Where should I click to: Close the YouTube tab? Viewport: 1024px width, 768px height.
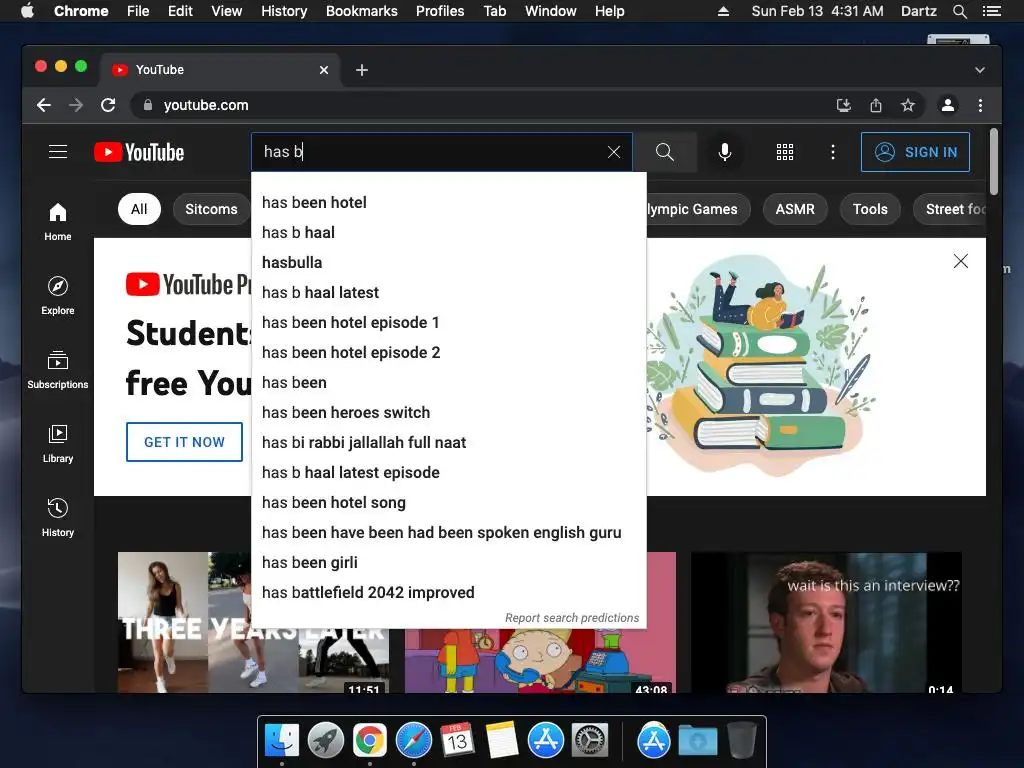(324, 70)
